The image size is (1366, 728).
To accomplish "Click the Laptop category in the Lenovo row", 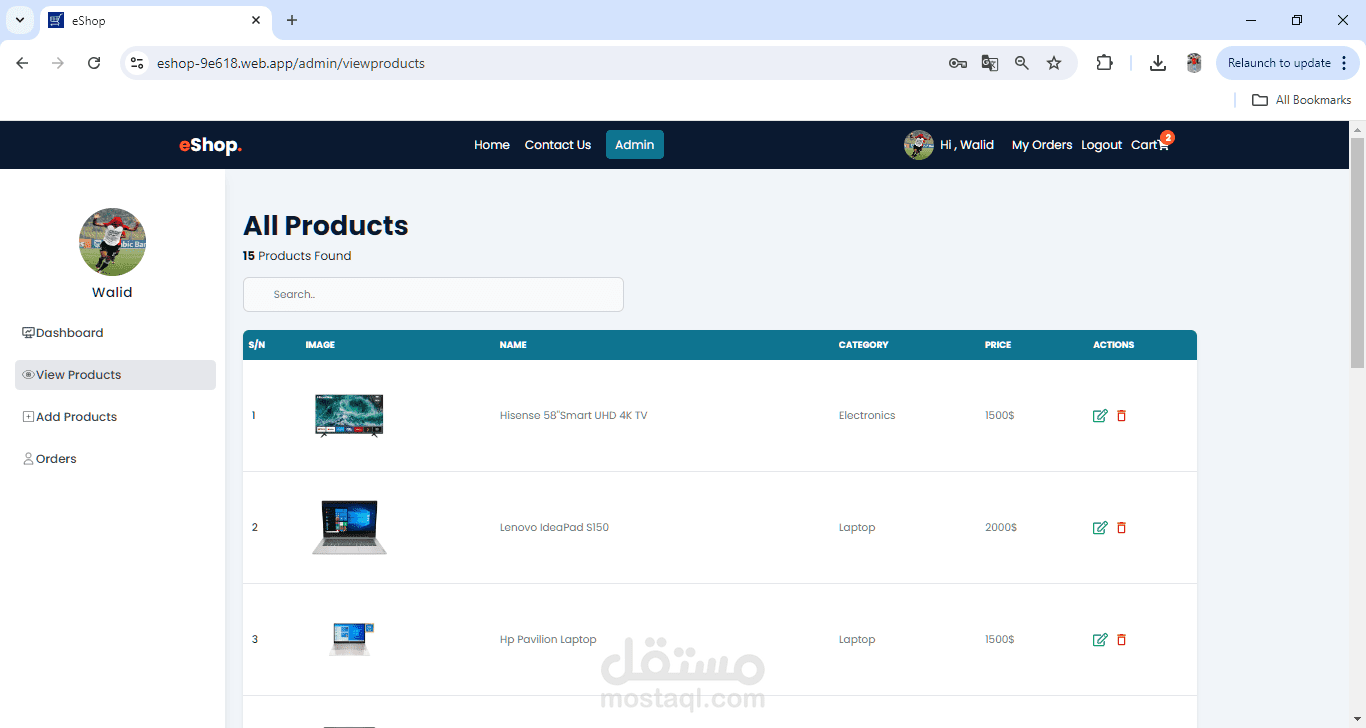I will [857, 528].
